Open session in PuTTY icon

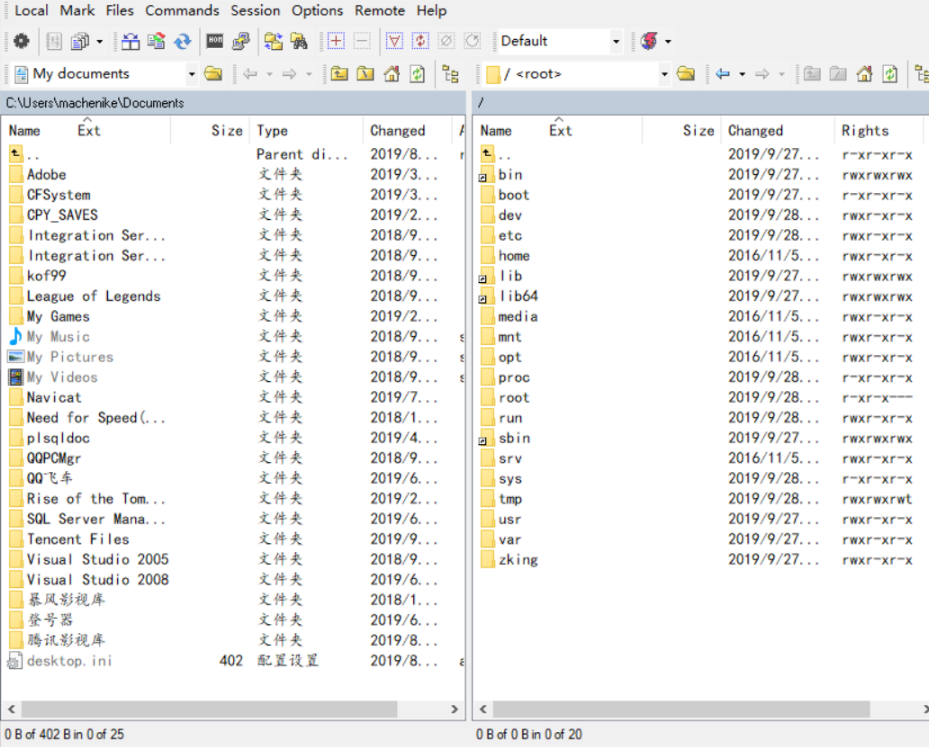(x=241, y=41)
